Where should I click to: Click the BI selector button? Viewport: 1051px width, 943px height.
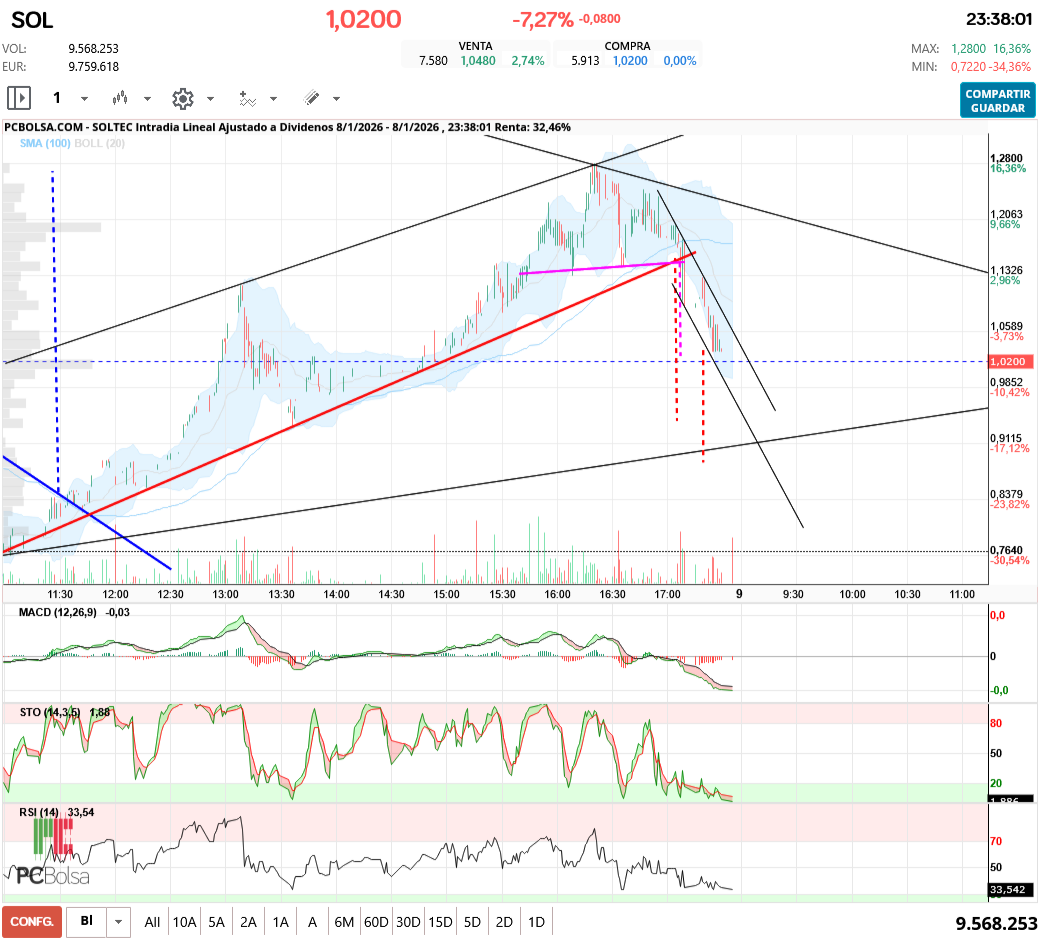pos(87,921)
